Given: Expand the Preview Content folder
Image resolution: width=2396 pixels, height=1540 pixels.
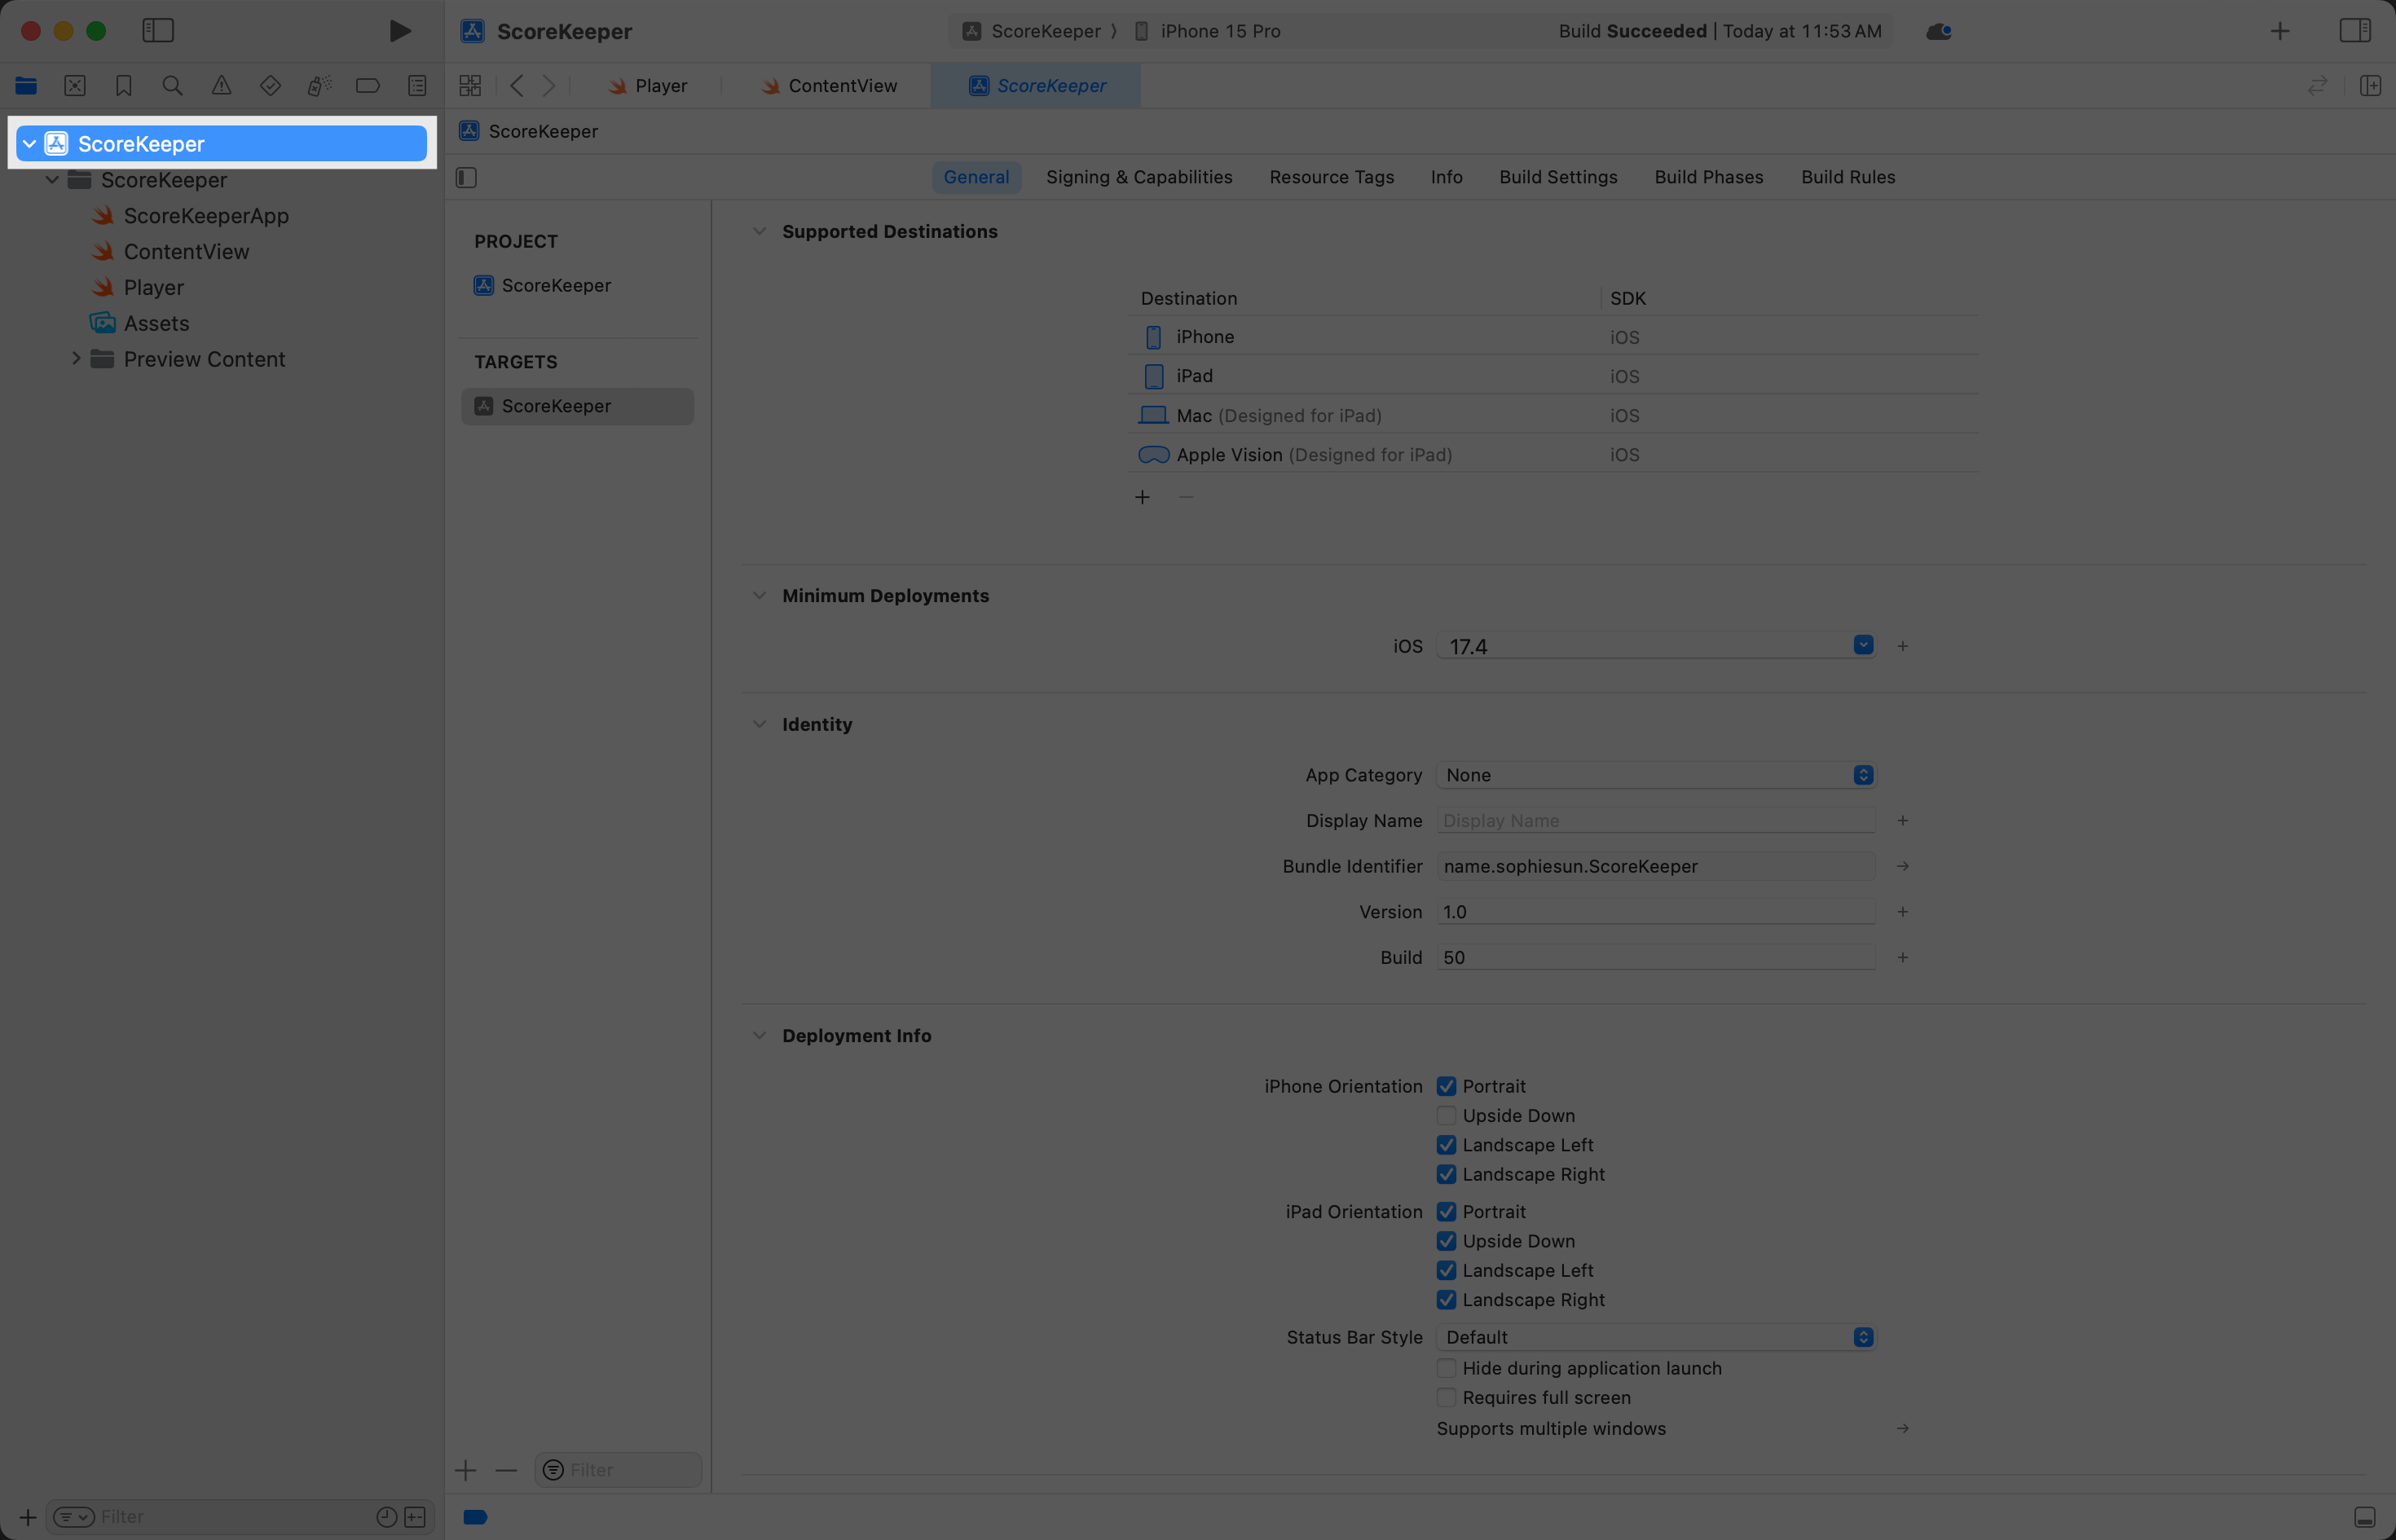Looking at the screenshot, I should [76, 359].
